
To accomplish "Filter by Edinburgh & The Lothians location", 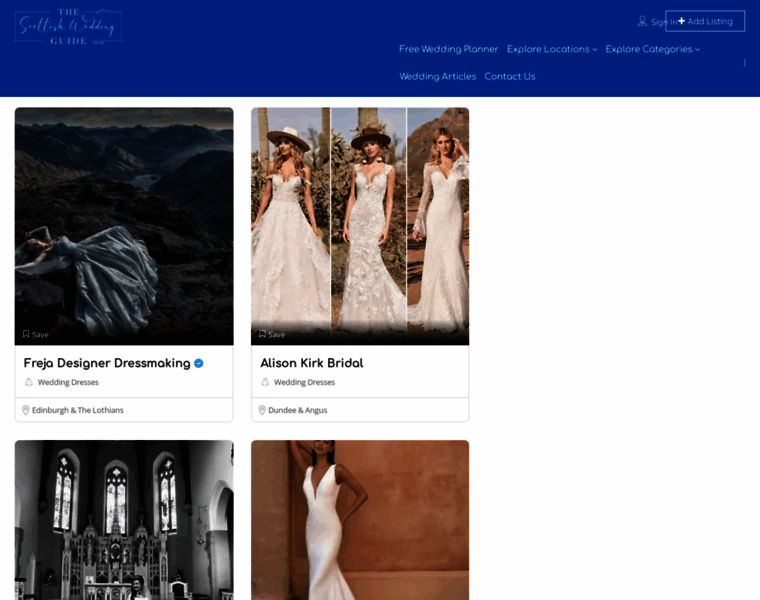I will point(78,410).
